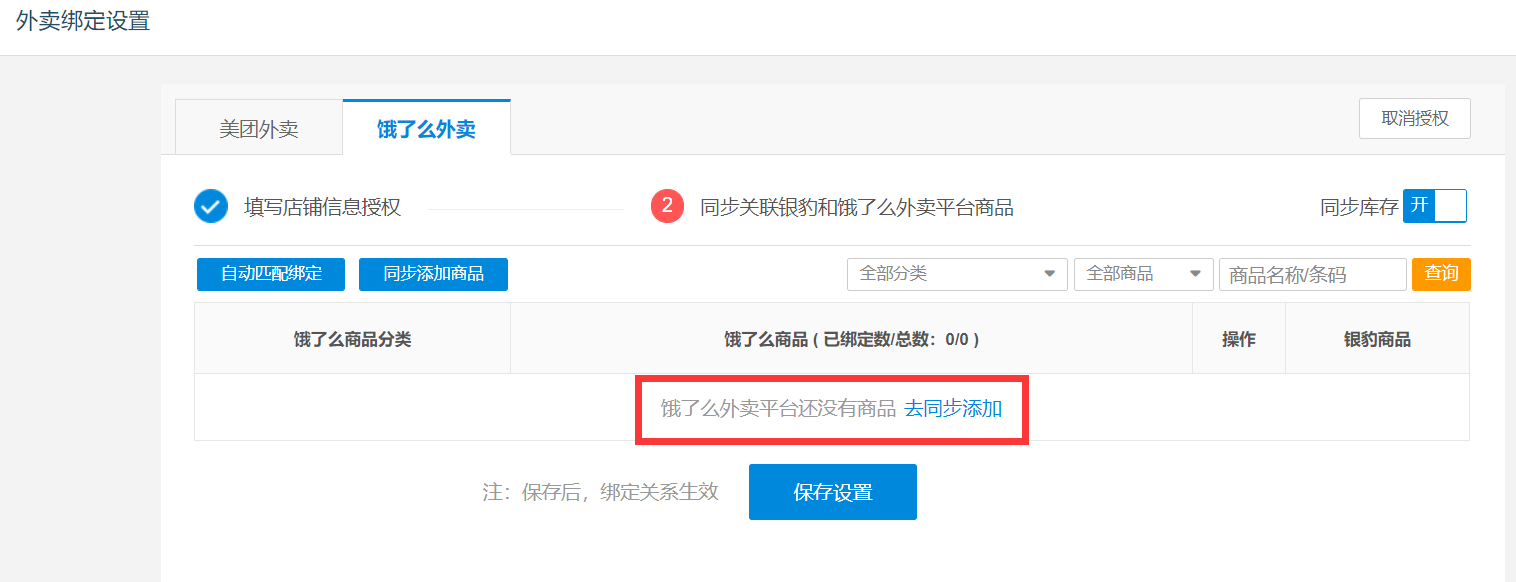Viewport: 1516px width, 582px height.
Task: Click the blue checkmark step icon
Action: [x=211, y=207]
